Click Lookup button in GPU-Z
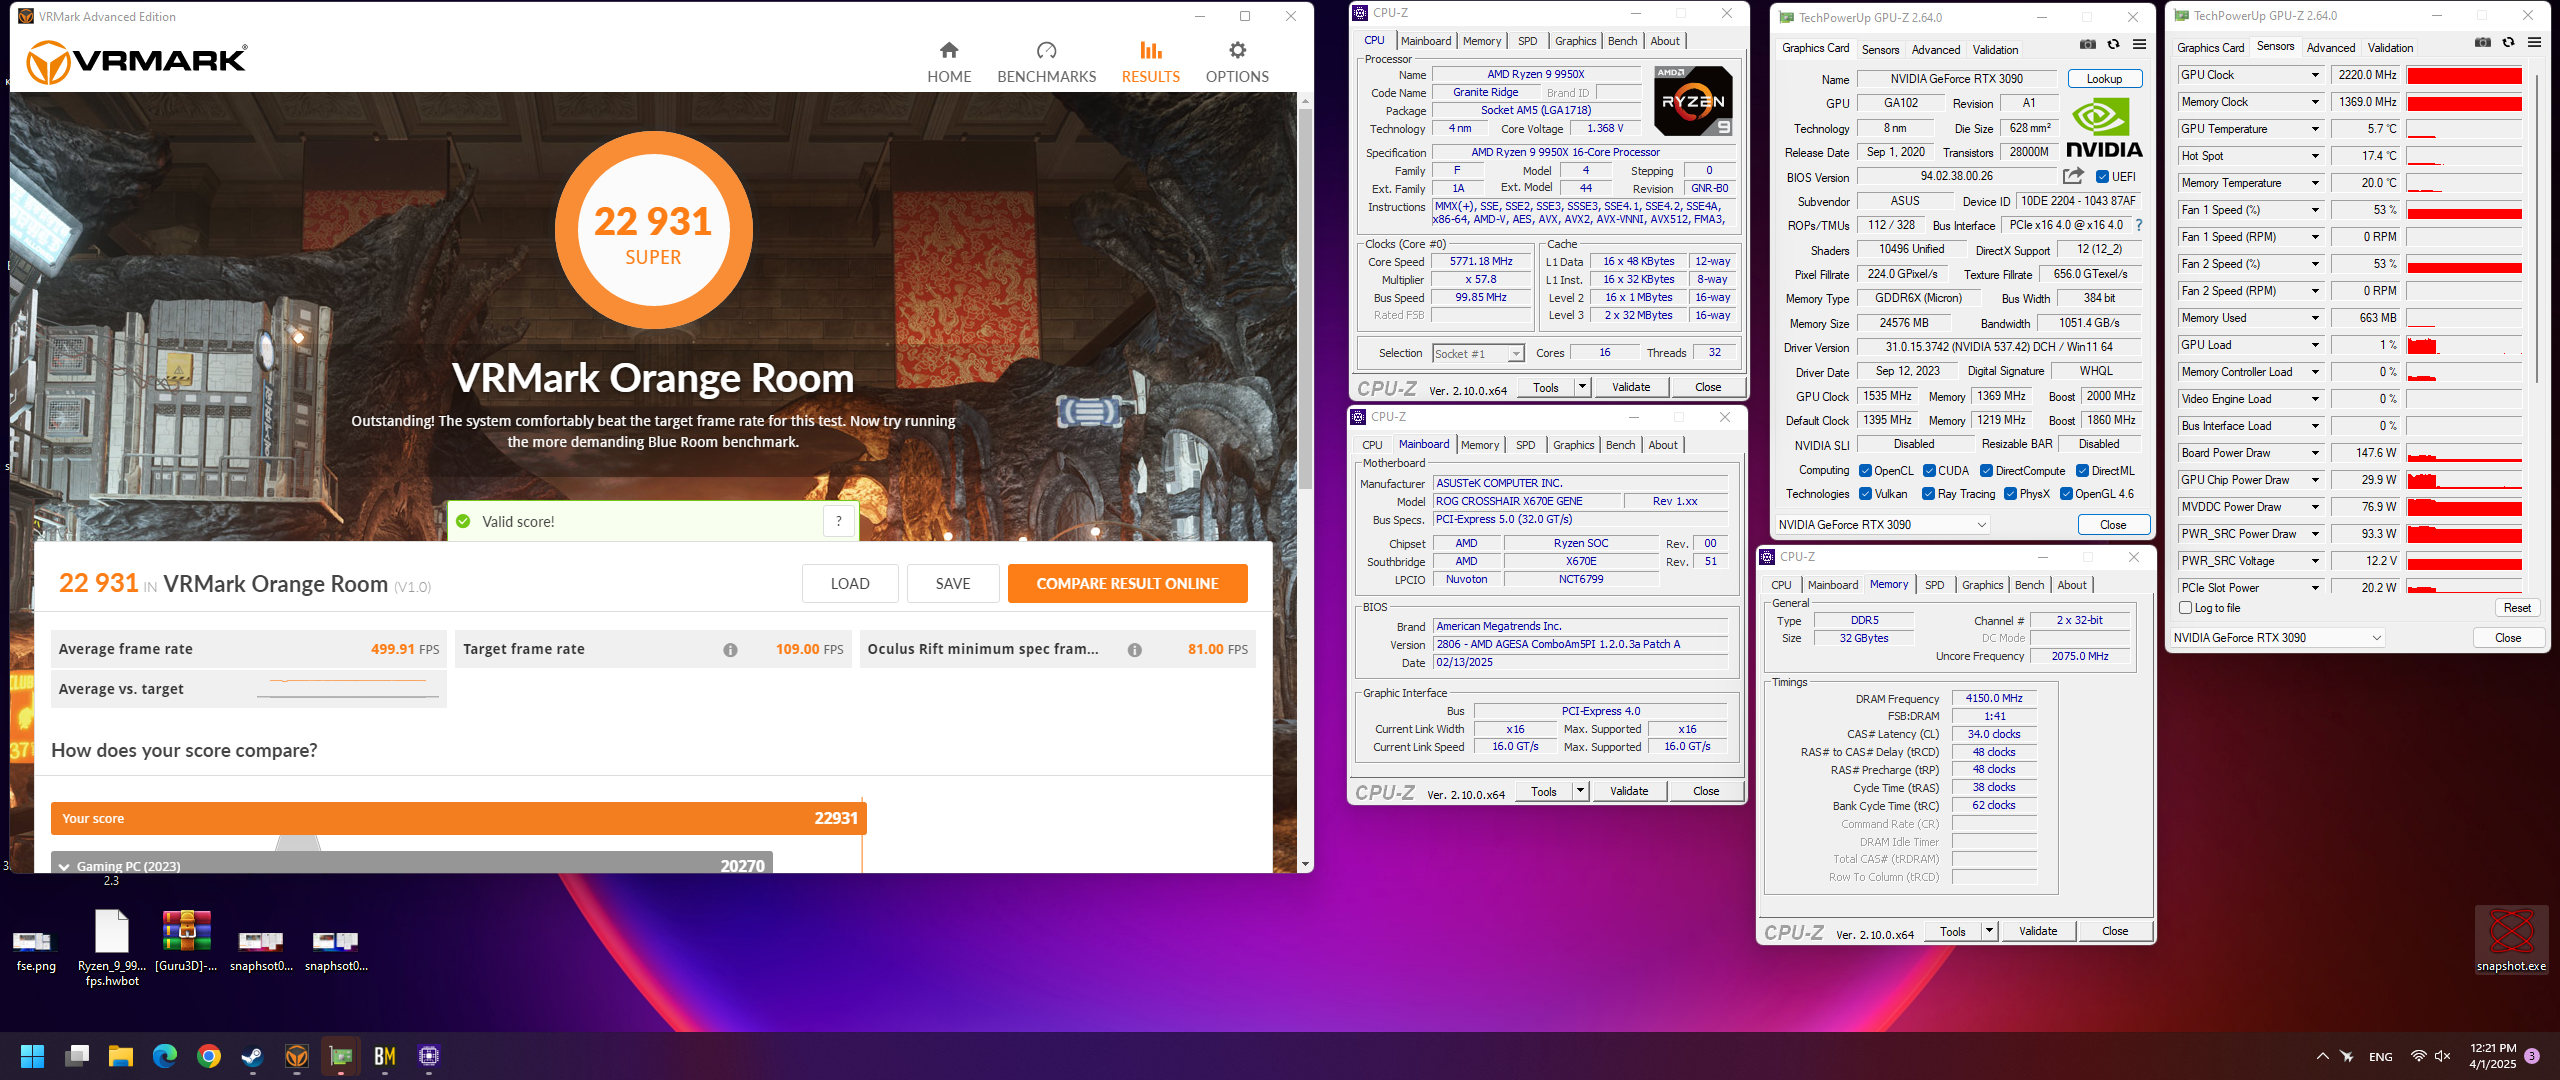The height and width of the screenshot is (1080, 2560). (2104, 79)
